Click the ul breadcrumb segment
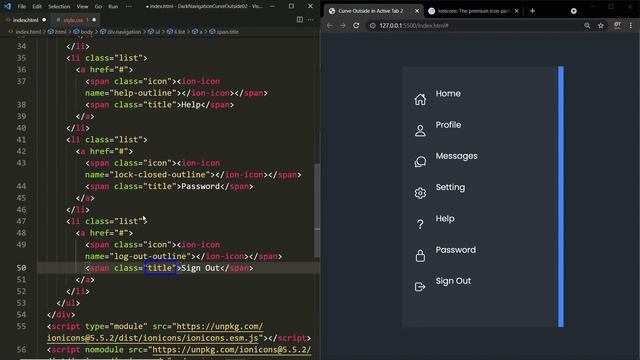The image size is (640, 360). point(158,31)
